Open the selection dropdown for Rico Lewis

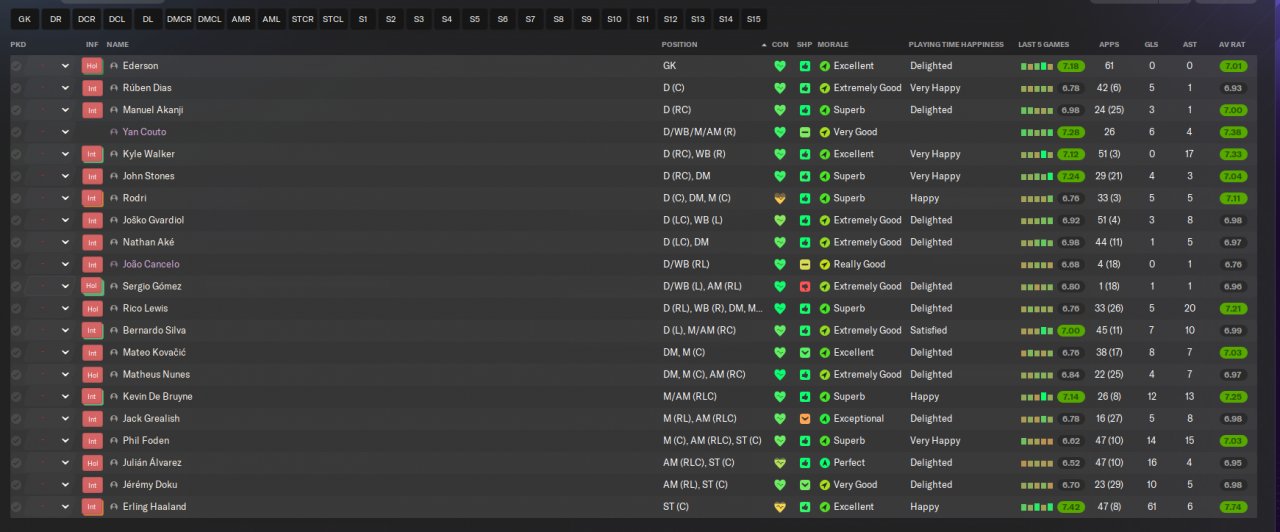click(x=65, y=308)
